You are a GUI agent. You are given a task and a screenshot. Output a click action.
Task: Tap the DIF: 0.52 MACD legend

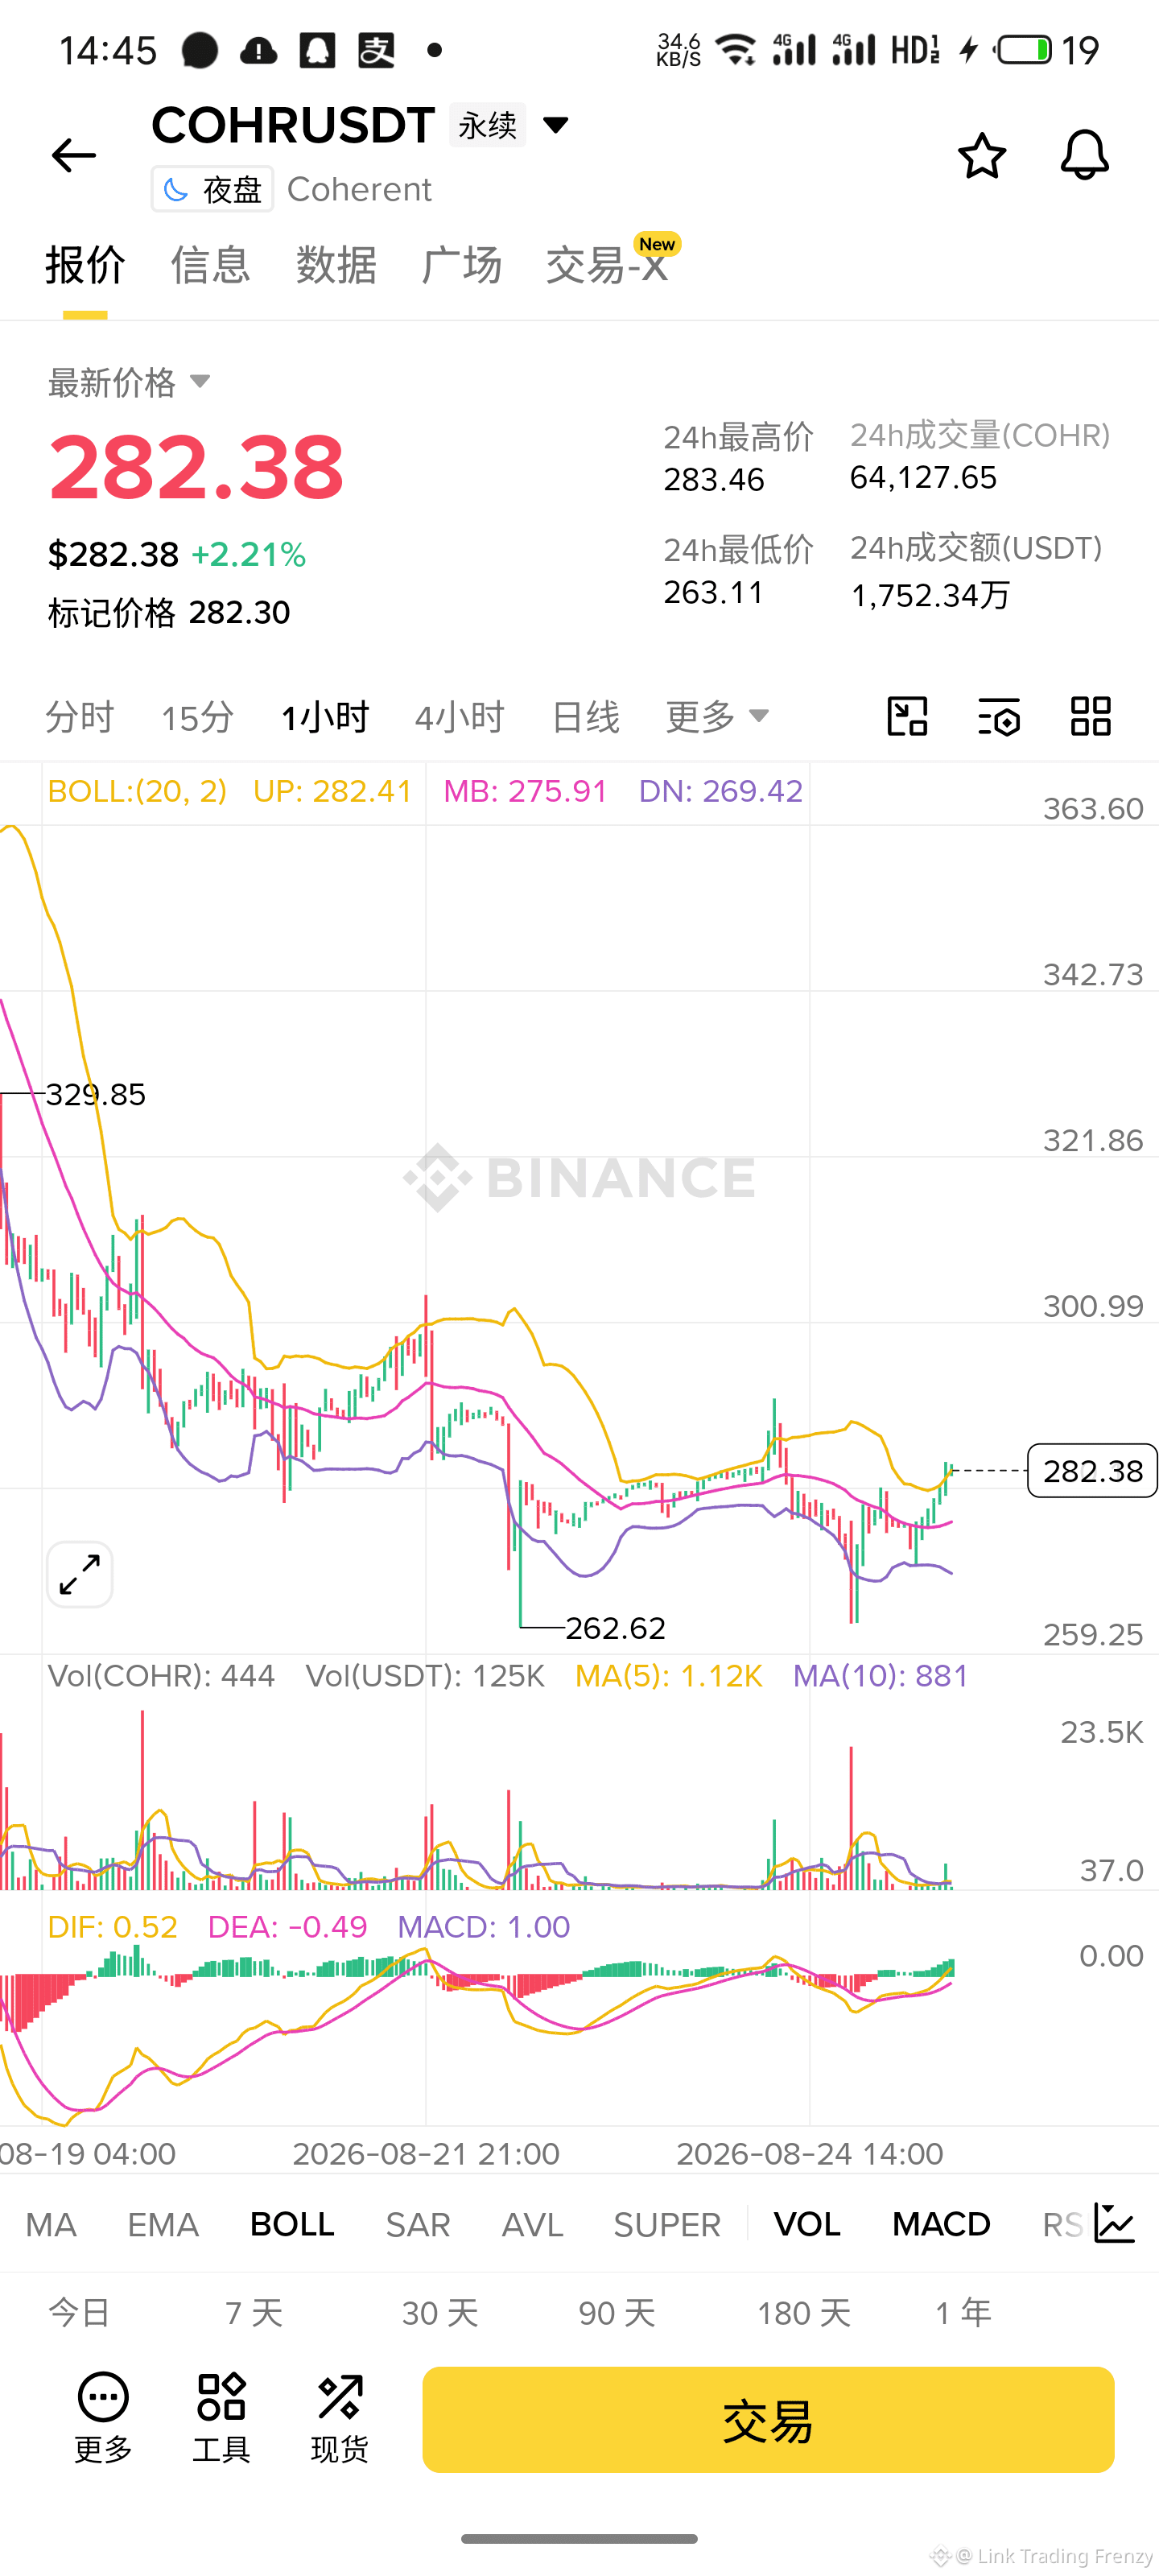click(112, 1927)
